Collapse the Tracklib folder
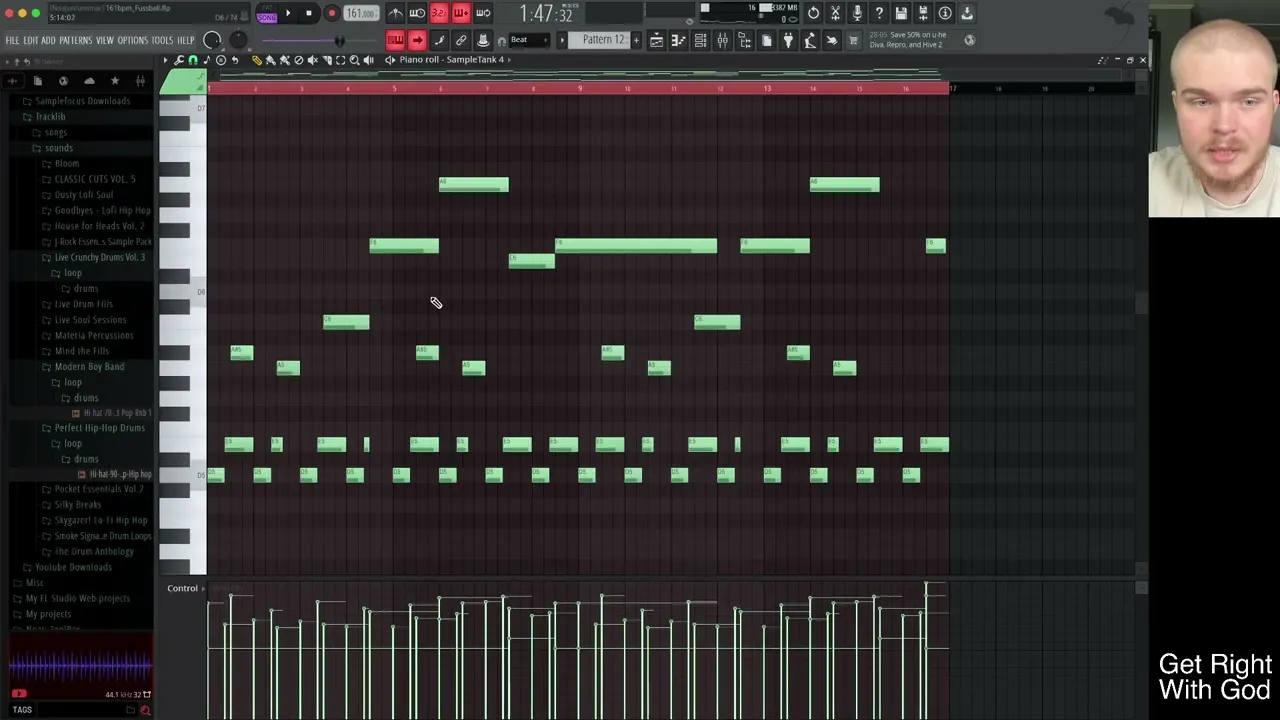The width and height of the screenshot is (1280, 720). 50,117
